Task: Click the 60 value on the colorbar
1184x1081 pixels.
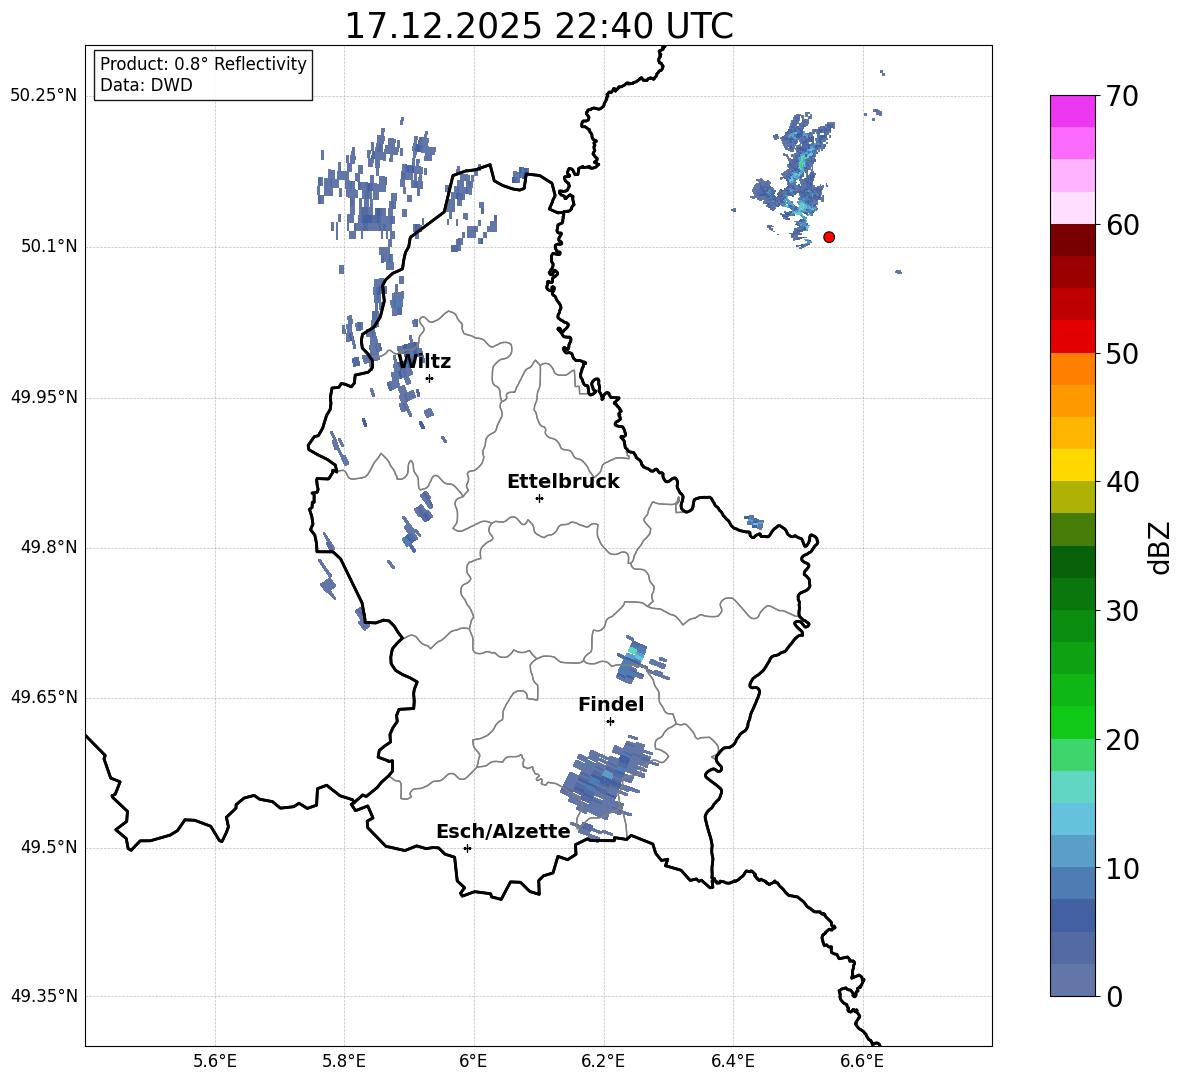Action: pyautogui.click(x=1122, y=225)
